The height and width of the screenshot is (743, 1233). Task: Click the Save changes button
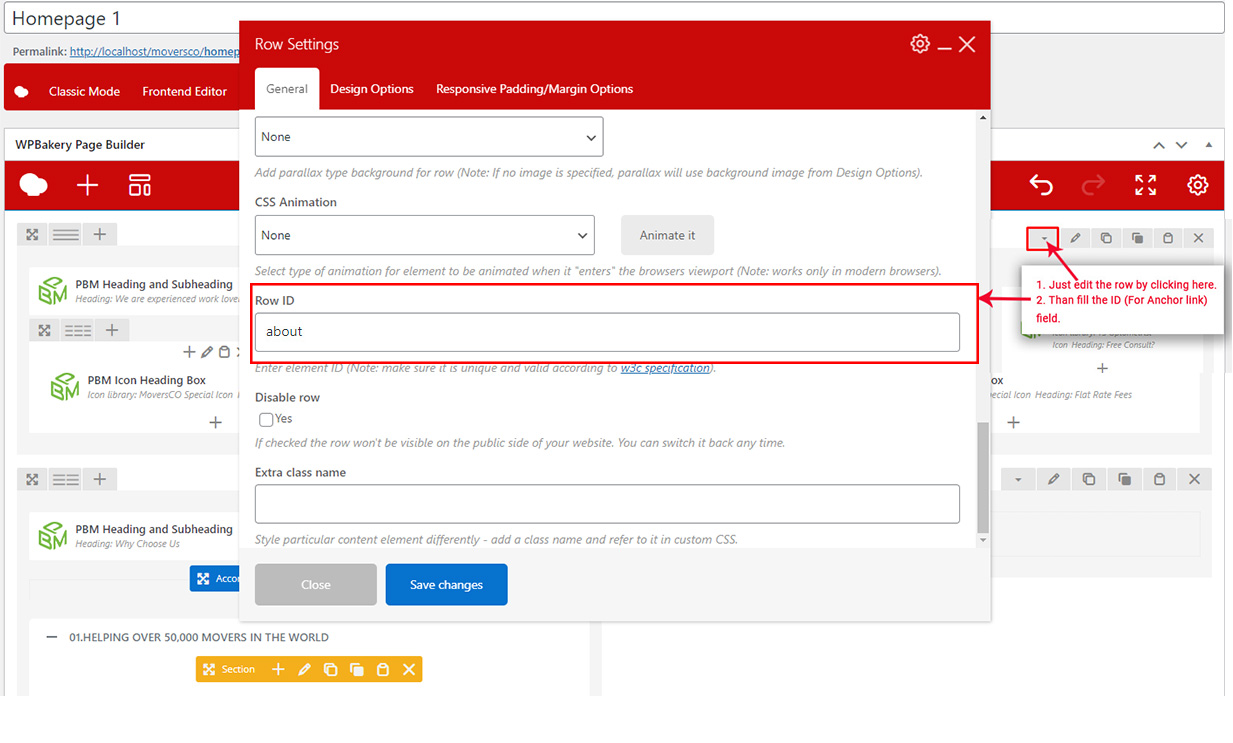click(x=446, y=585)
